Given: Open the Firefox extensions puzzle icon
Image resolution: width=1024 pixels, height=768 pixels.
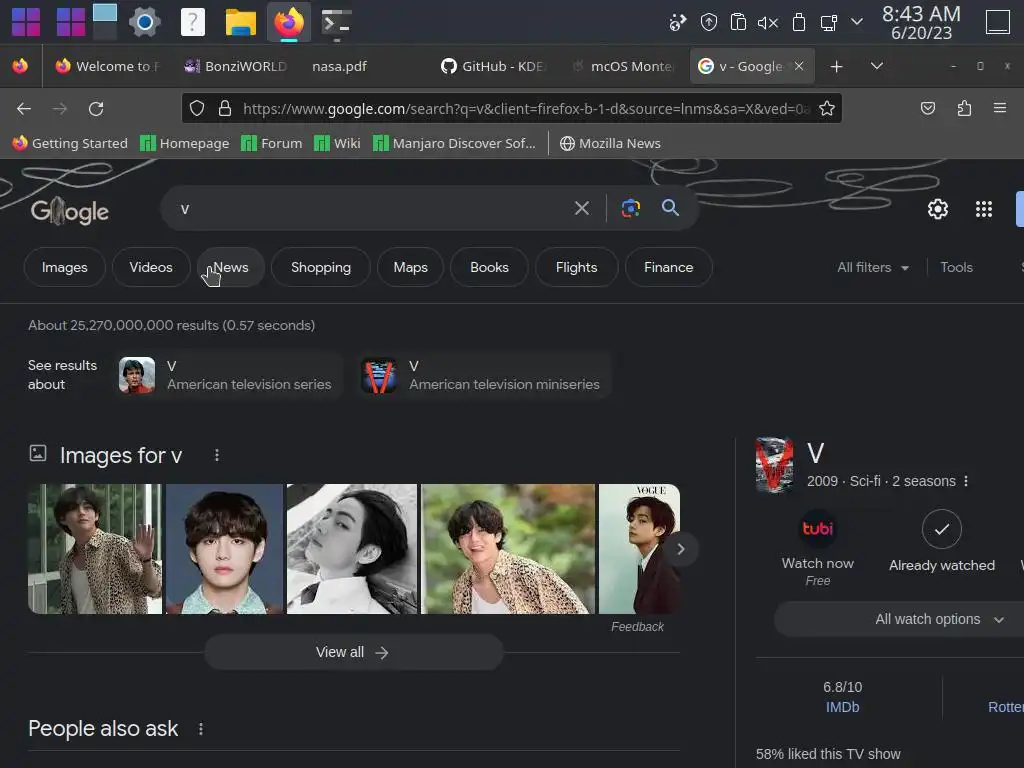Looking at the screenshot, I should [x=964, y=108].
